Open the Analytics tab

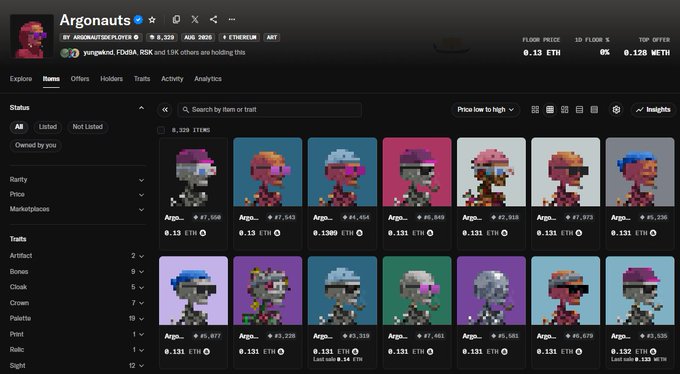(x=208, y=79)
